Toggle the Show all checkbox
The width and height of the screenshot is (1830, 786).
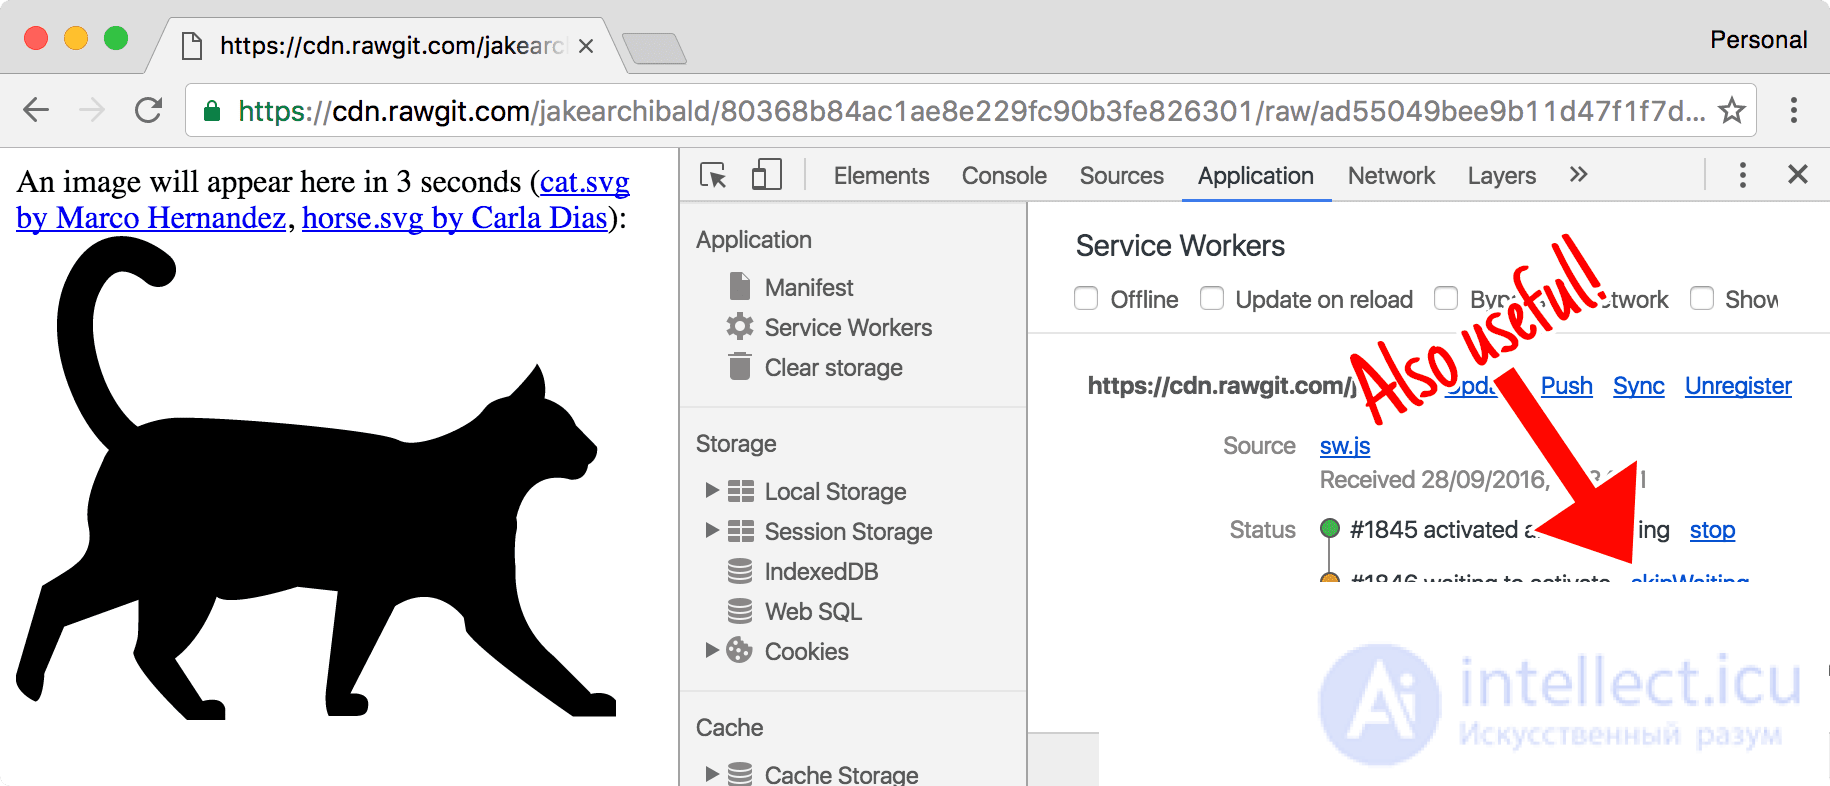(1702, 298)
